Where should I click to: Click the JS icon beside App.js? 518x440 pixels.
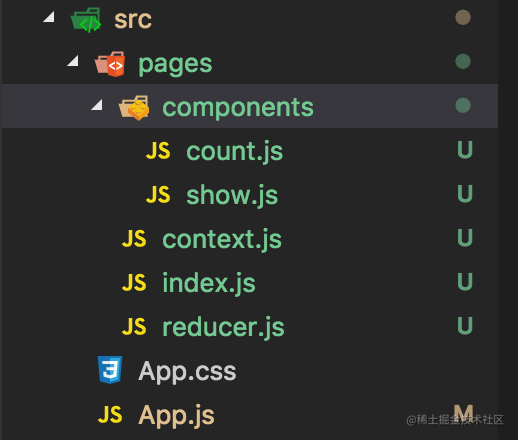coord(110,414)
